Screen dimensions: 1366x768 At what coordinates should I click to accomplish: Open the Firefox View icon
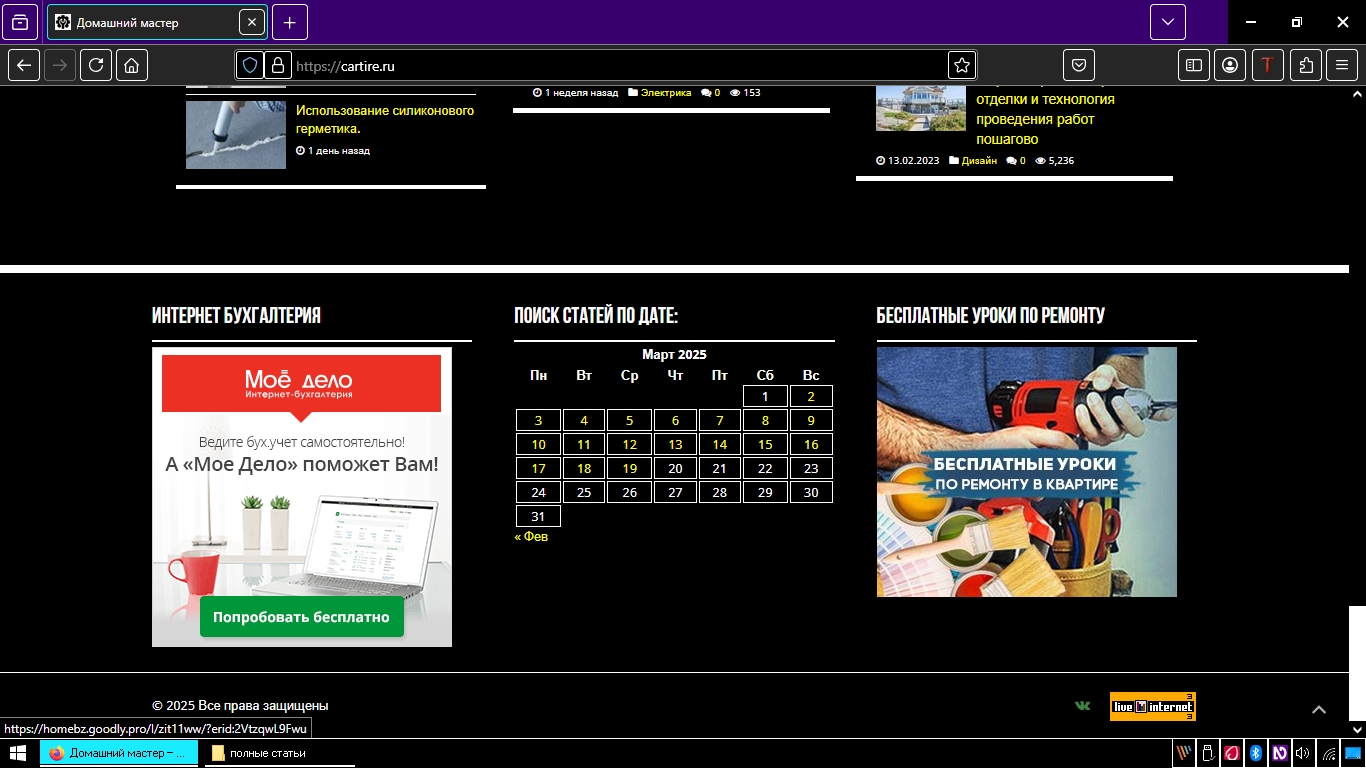(x=20, y=22)
